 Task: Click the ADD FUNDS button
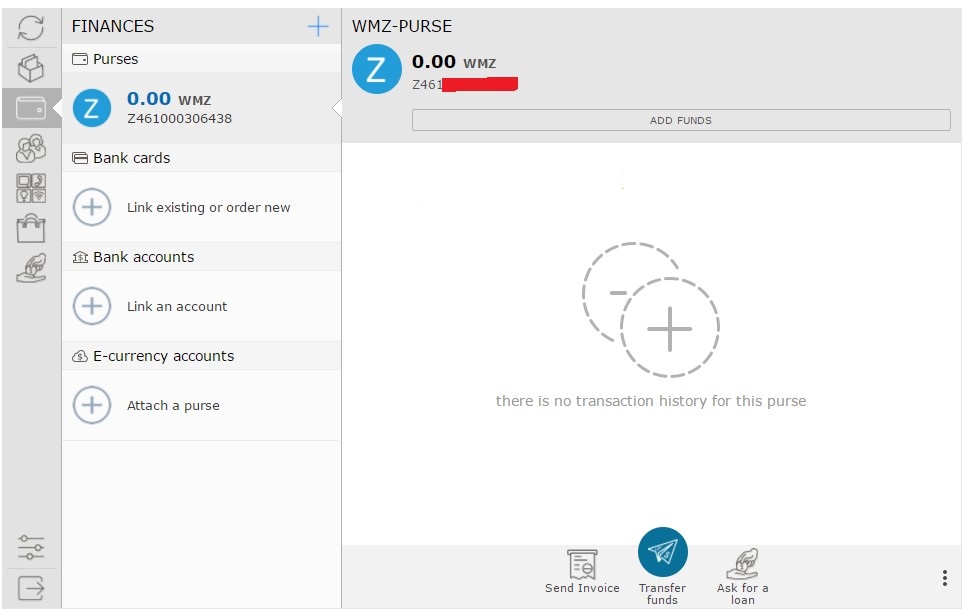[x=681, y=120]
